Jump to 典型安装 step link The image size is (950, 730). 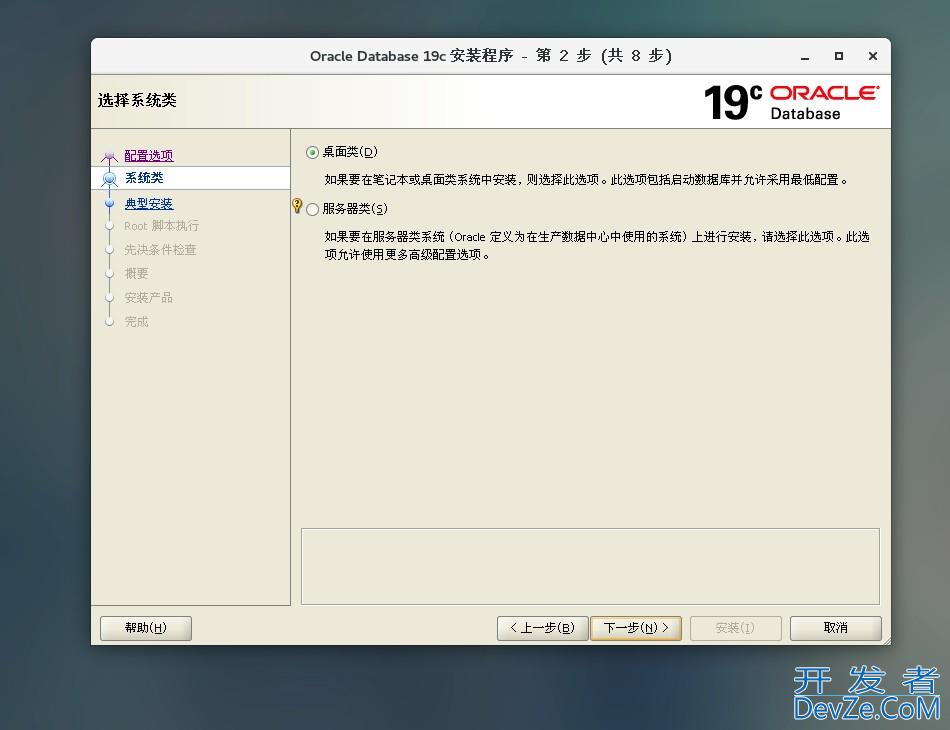click(149, 204)
